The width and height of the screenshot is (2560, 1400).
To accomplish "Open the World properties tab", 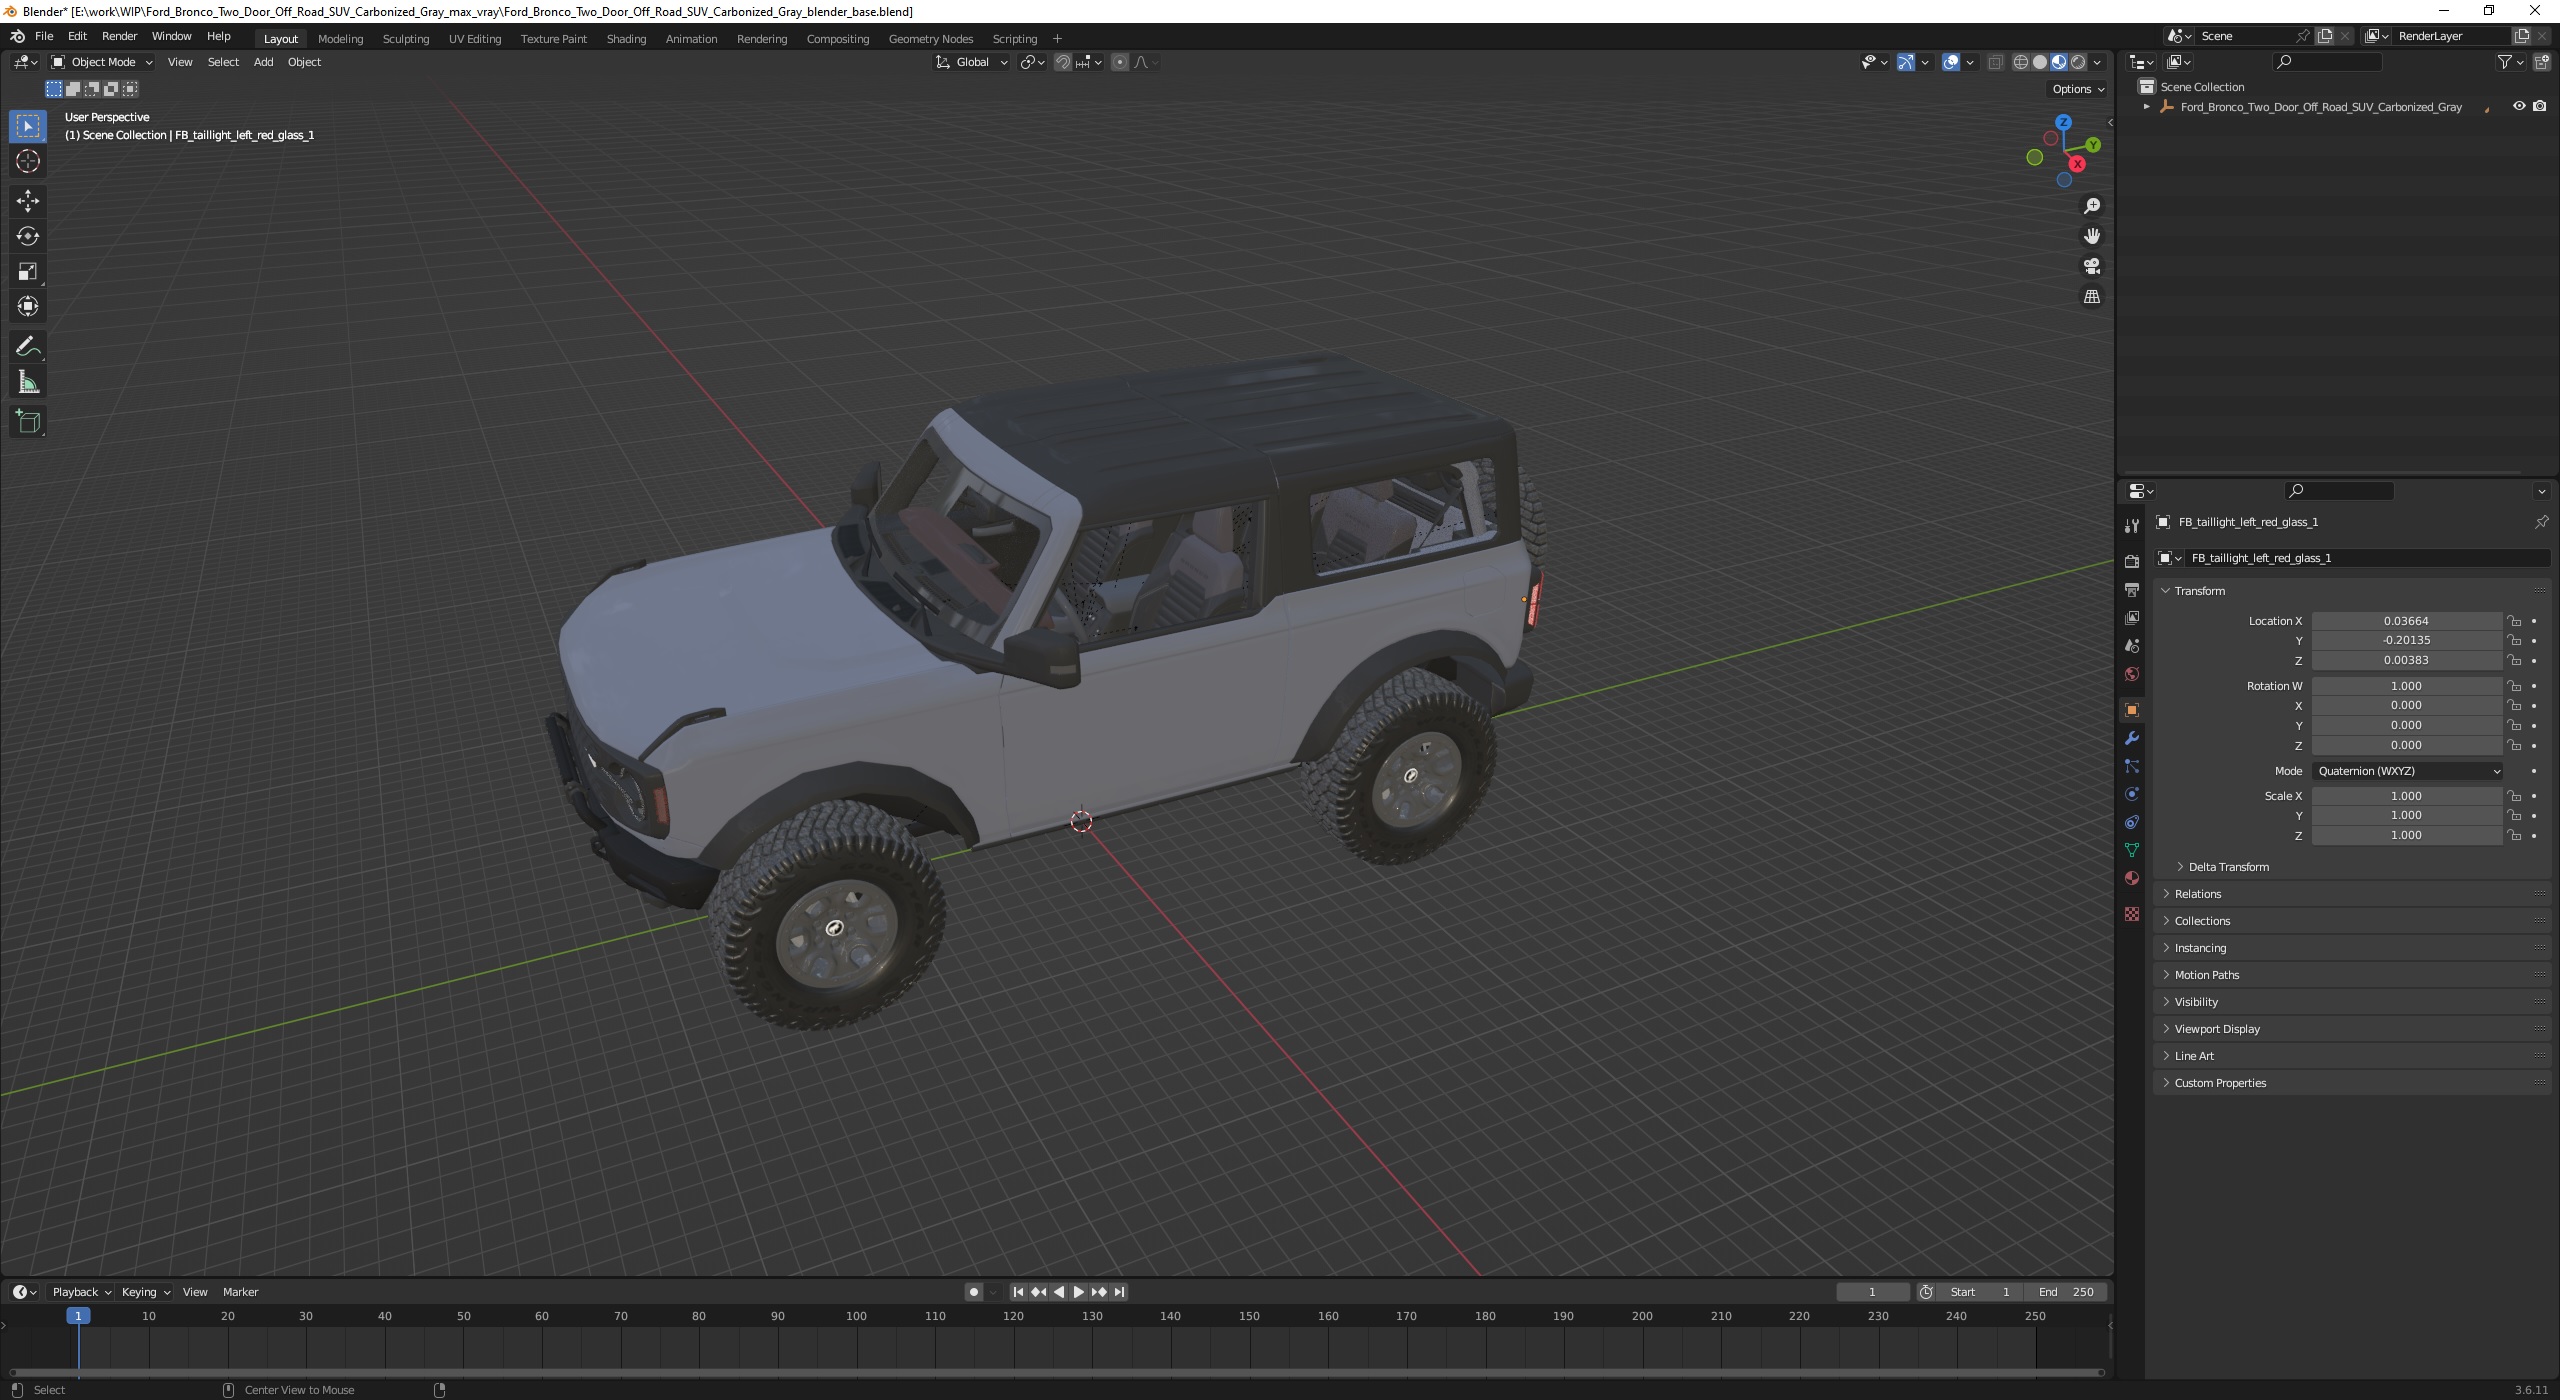I will coord(2132,674).
